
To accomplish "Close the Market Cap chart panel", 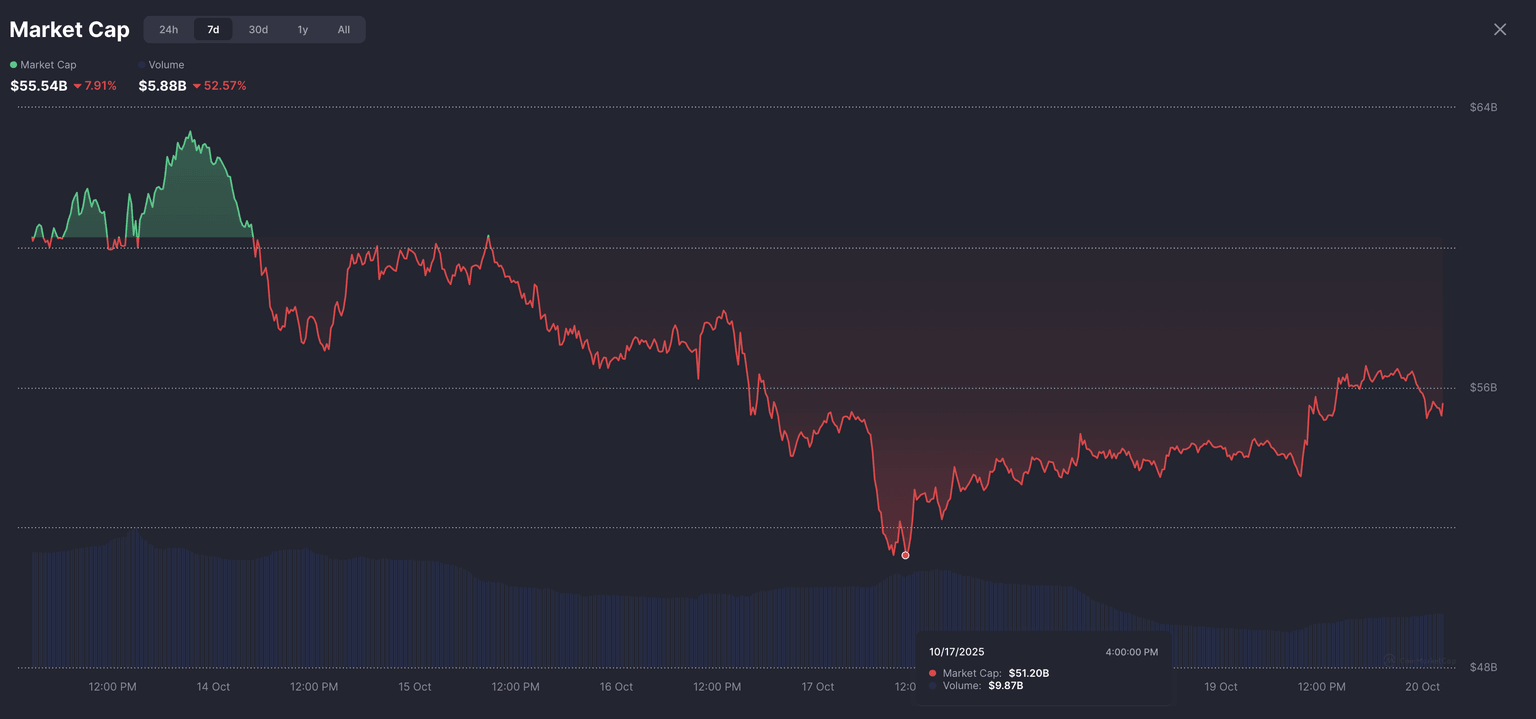I will pyautogui.click(x=1500, y=30).
